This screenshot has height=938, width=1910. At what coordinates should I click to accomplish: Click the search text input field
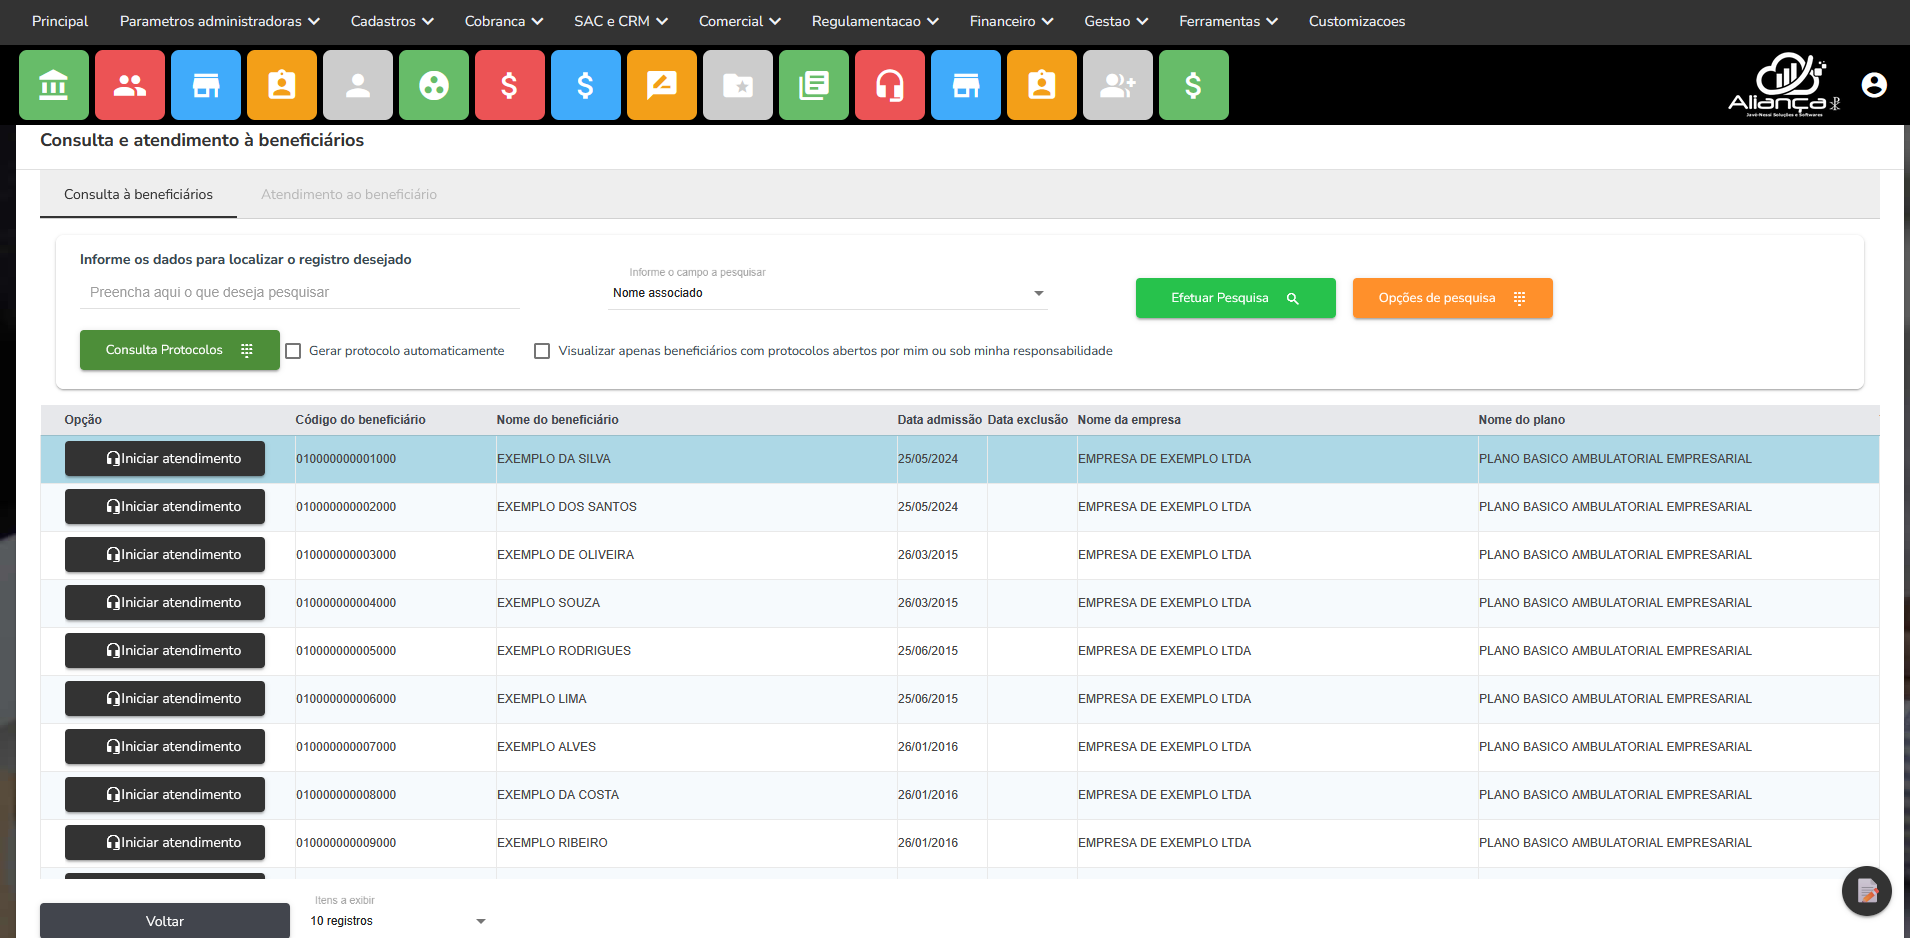pos(300,292)
